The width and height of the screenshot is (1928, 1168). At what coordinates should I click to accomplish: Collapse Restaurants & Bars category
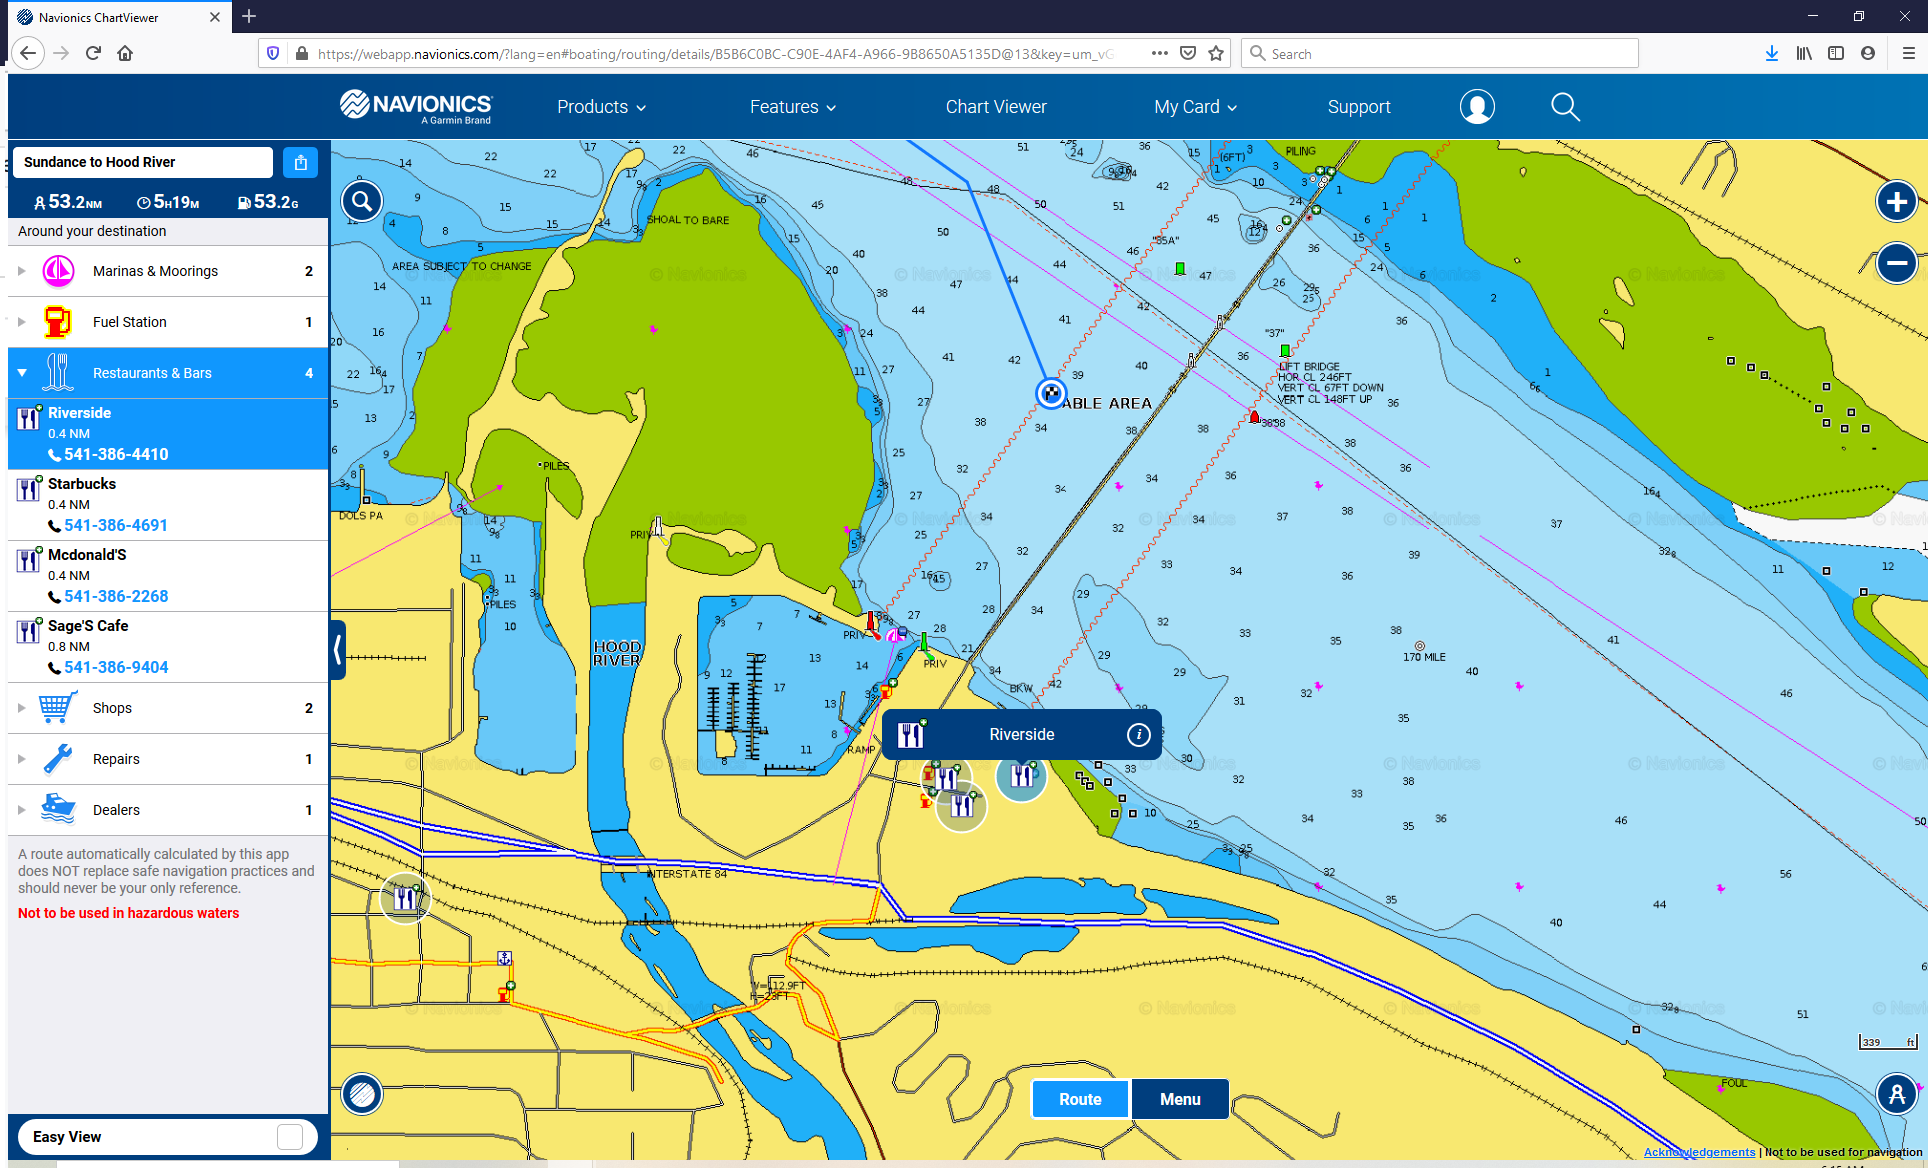coord(22,373)
